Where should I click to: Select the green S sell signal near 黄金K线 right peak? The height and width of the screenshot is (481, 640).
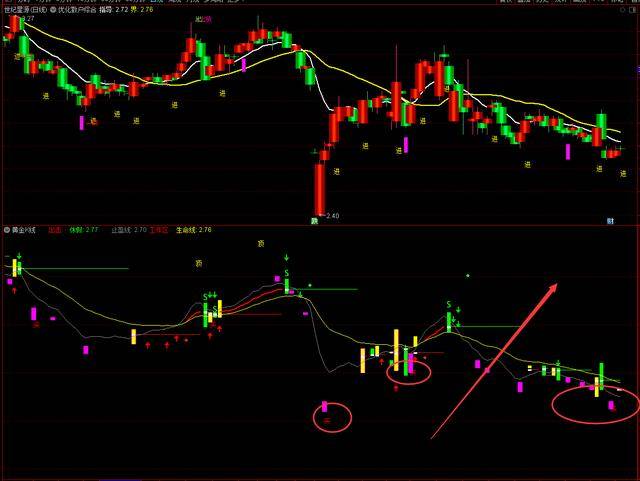tap(449, 305)
